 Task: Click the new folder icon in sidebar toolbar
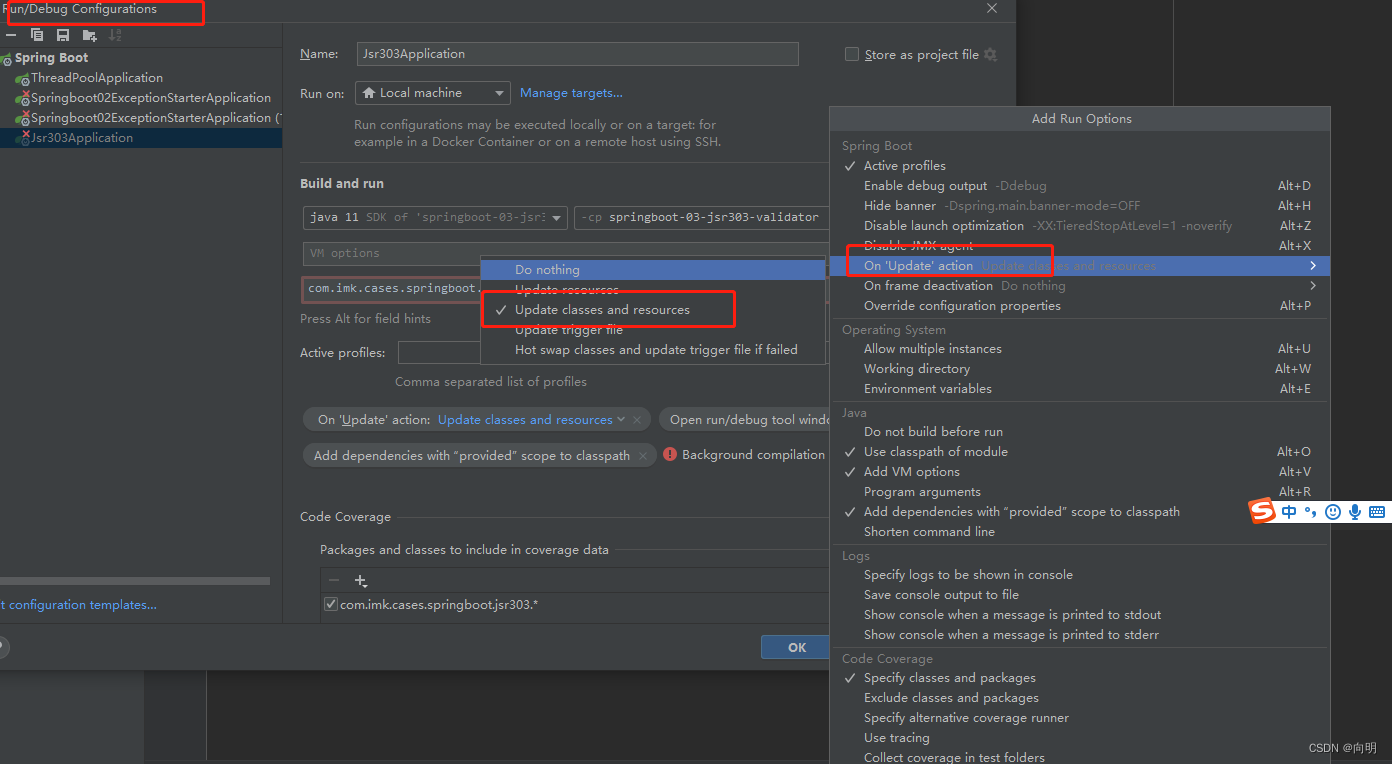[x=89, y=35]
